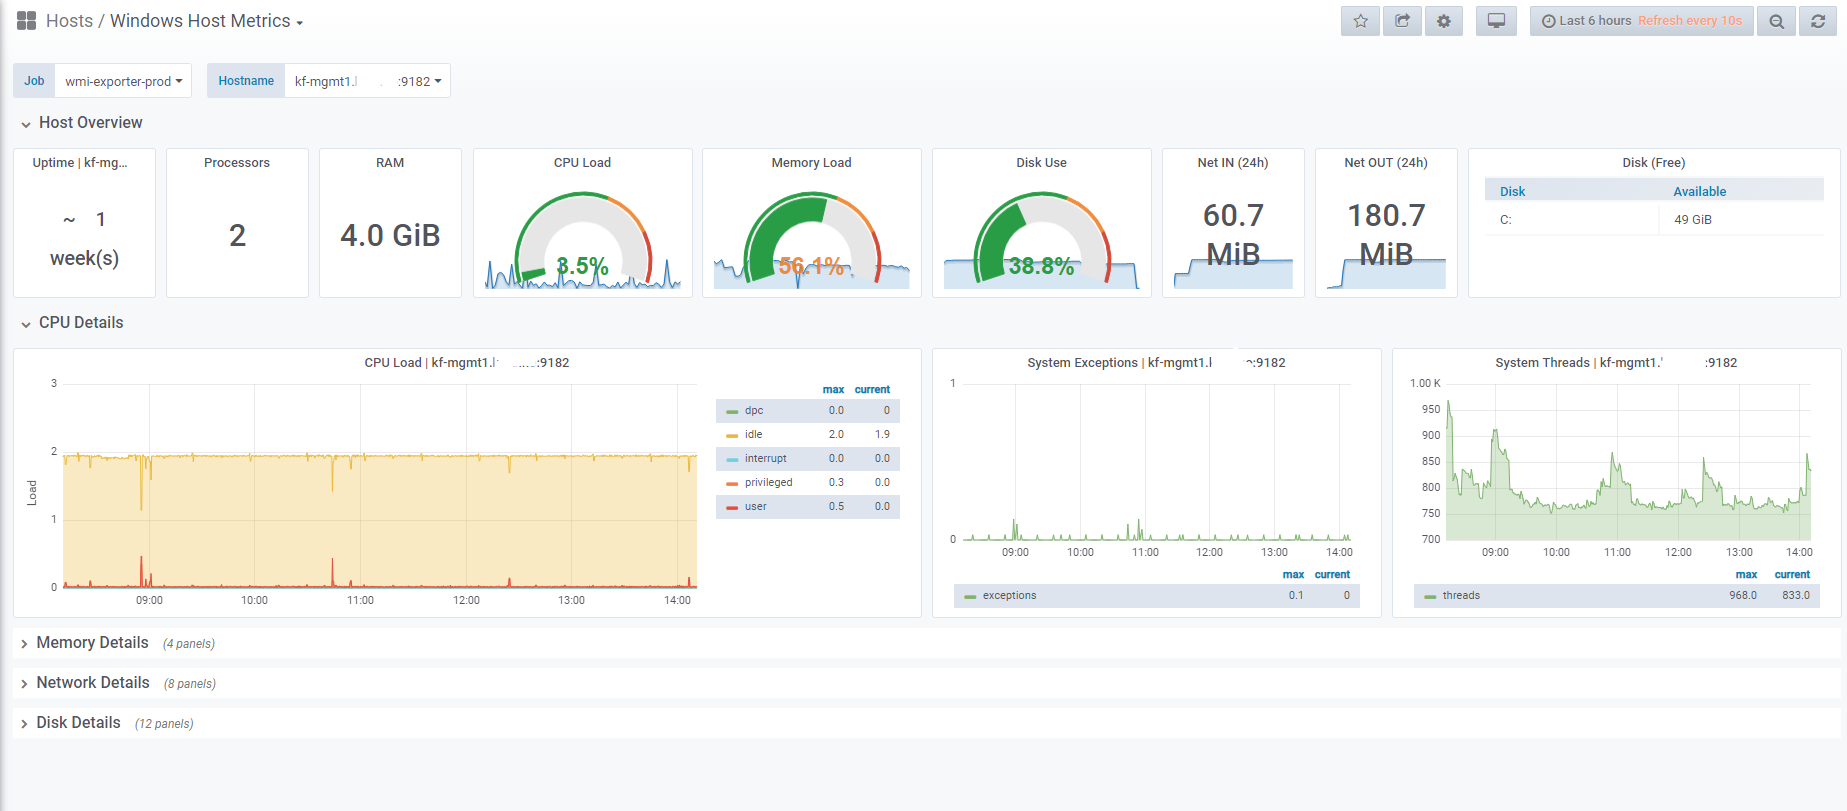Click the Grafana dashboards grid icon
This screenshot has height=811, width=1847.
pos(26,21)
